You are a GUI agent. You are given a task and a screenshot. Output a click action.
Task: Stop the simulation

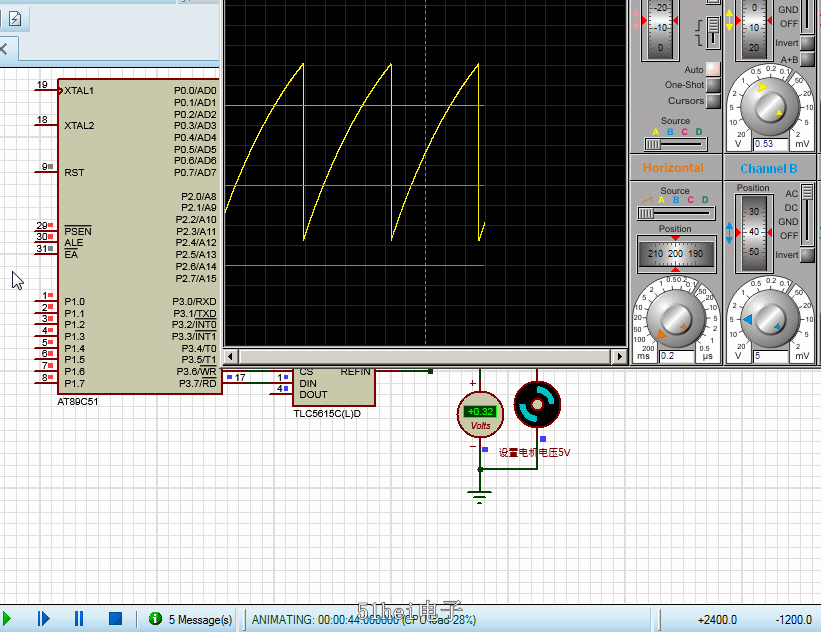[x=115, y=619]
